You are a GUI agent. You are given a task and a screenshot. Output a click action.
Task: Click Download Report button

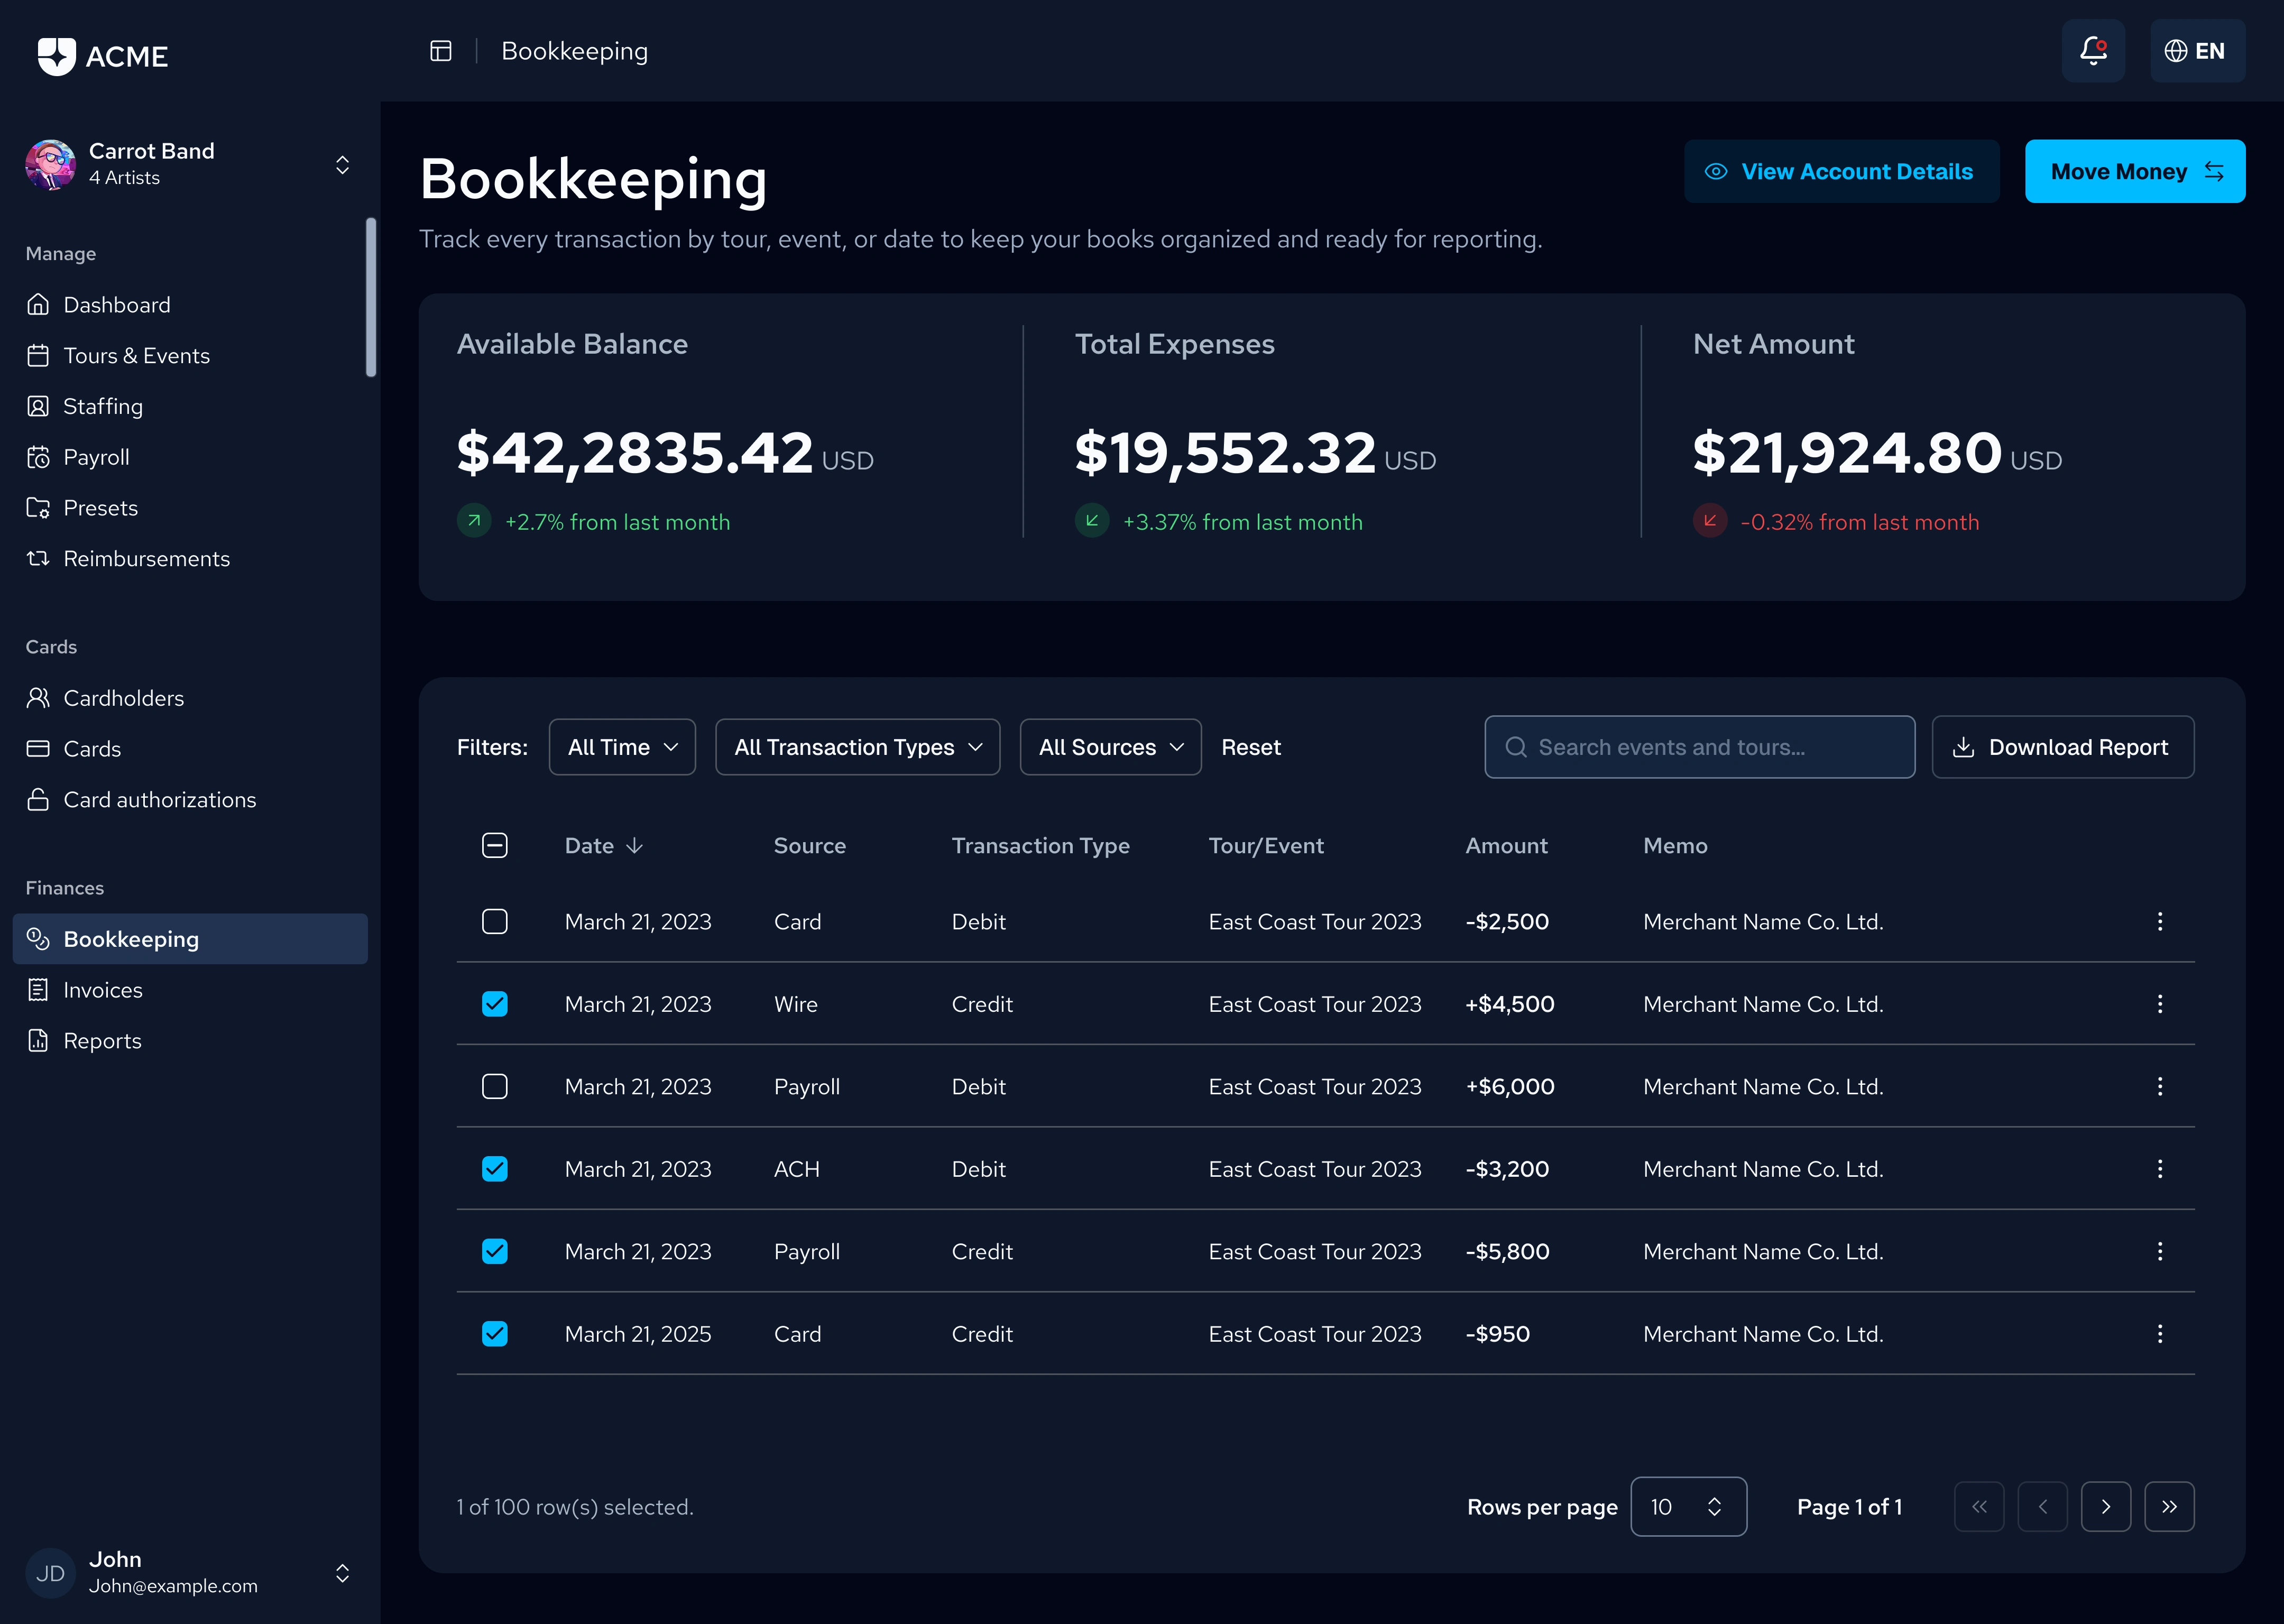click(x=2062, y=747)
